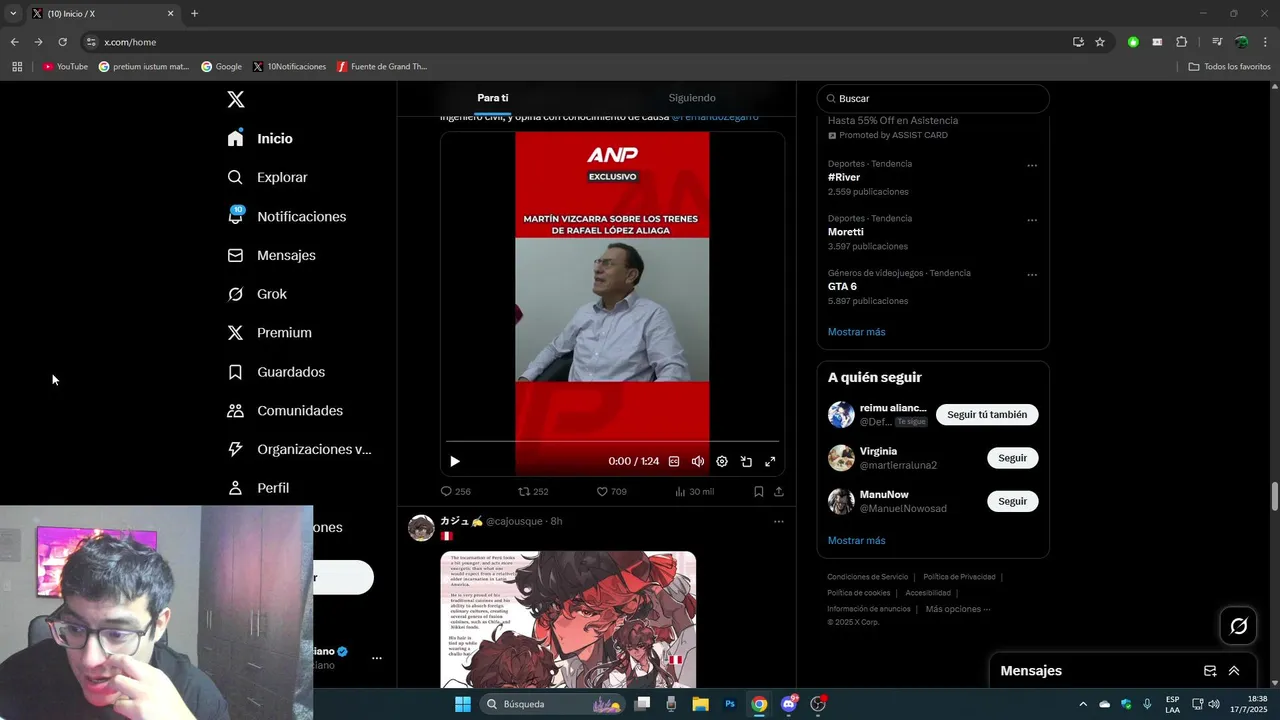Open Chrome tab search dropdown

13,13
